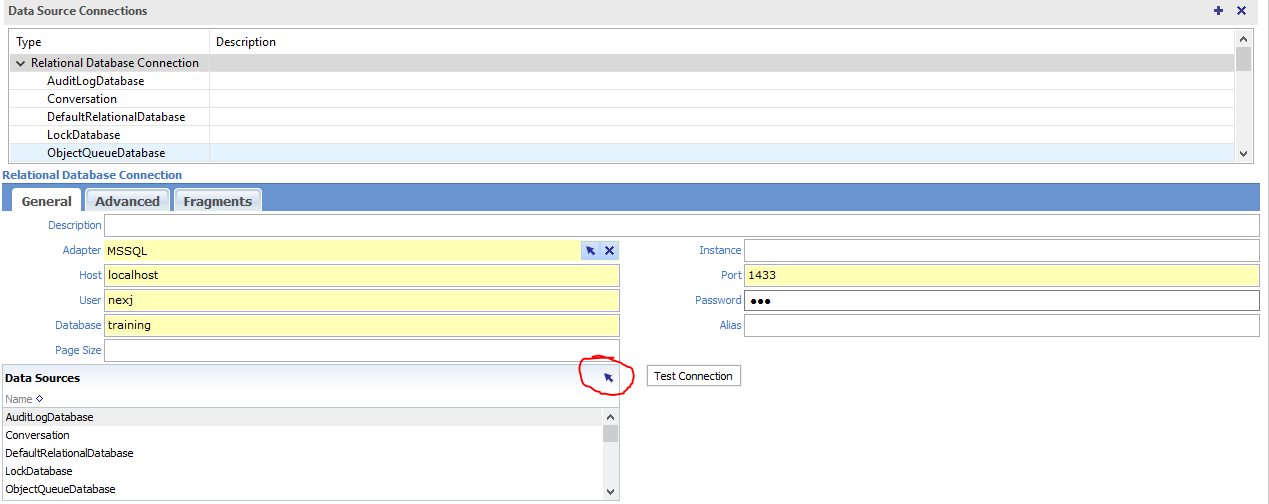Select ObjectQueueDatabase in the connections table

click(x=106, y=153)
